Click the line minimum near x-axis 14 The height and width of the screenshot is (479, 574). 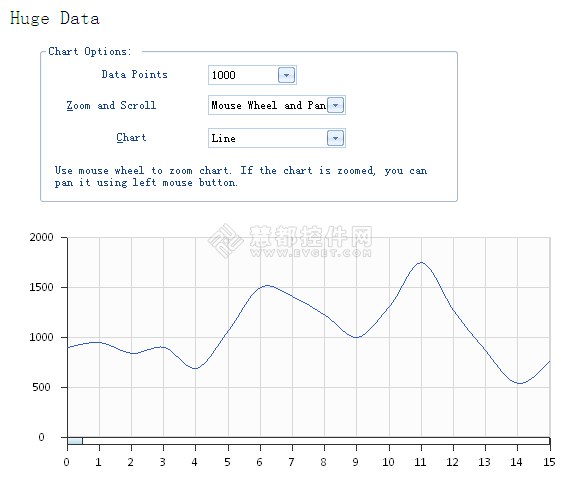point(520,383)
